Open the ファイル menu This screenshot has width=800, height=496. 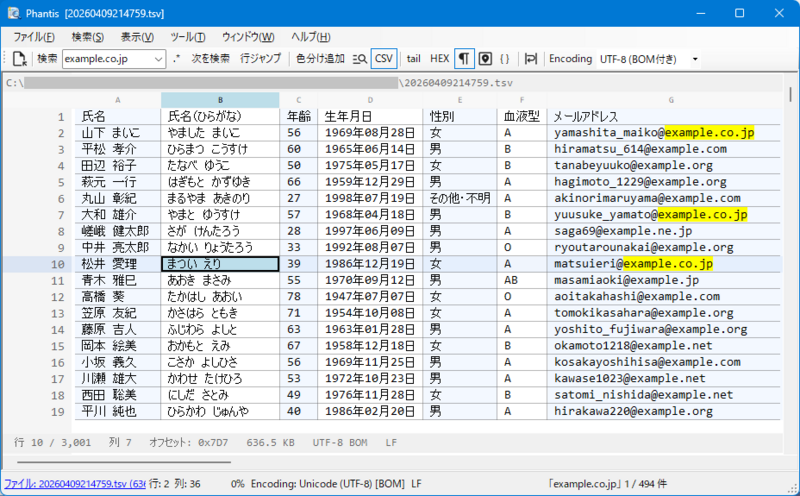(34, 37)
